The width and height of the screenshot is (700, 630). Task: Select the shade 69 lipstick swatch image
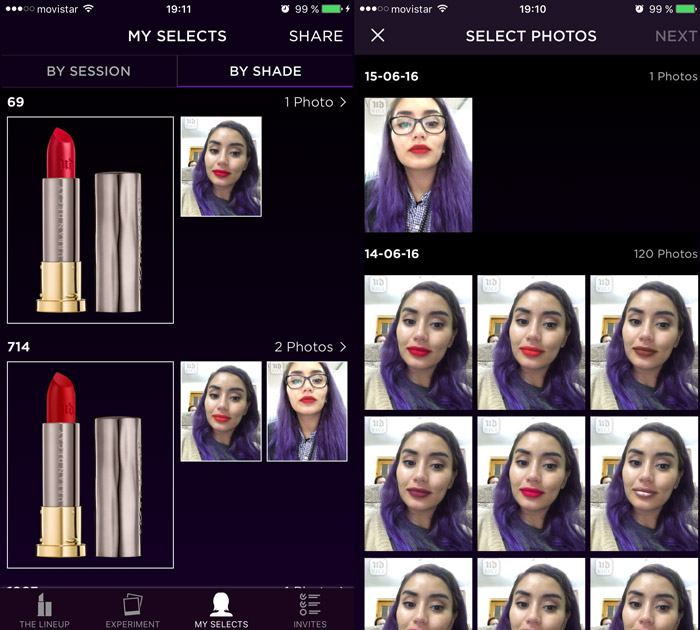(90, 220)
